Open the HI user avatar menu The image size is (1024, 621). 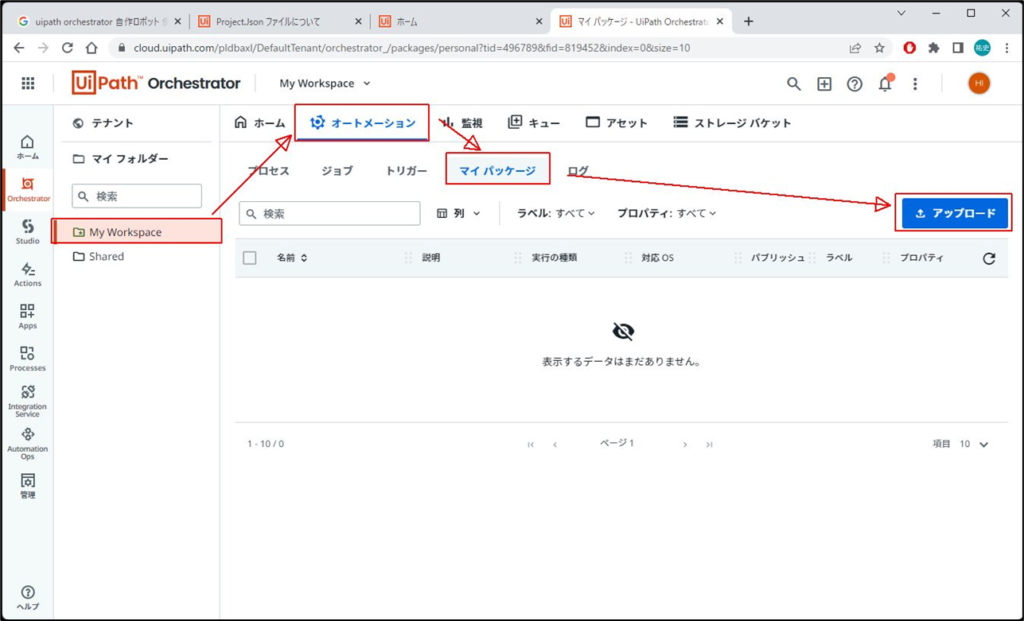coord(979,84)
